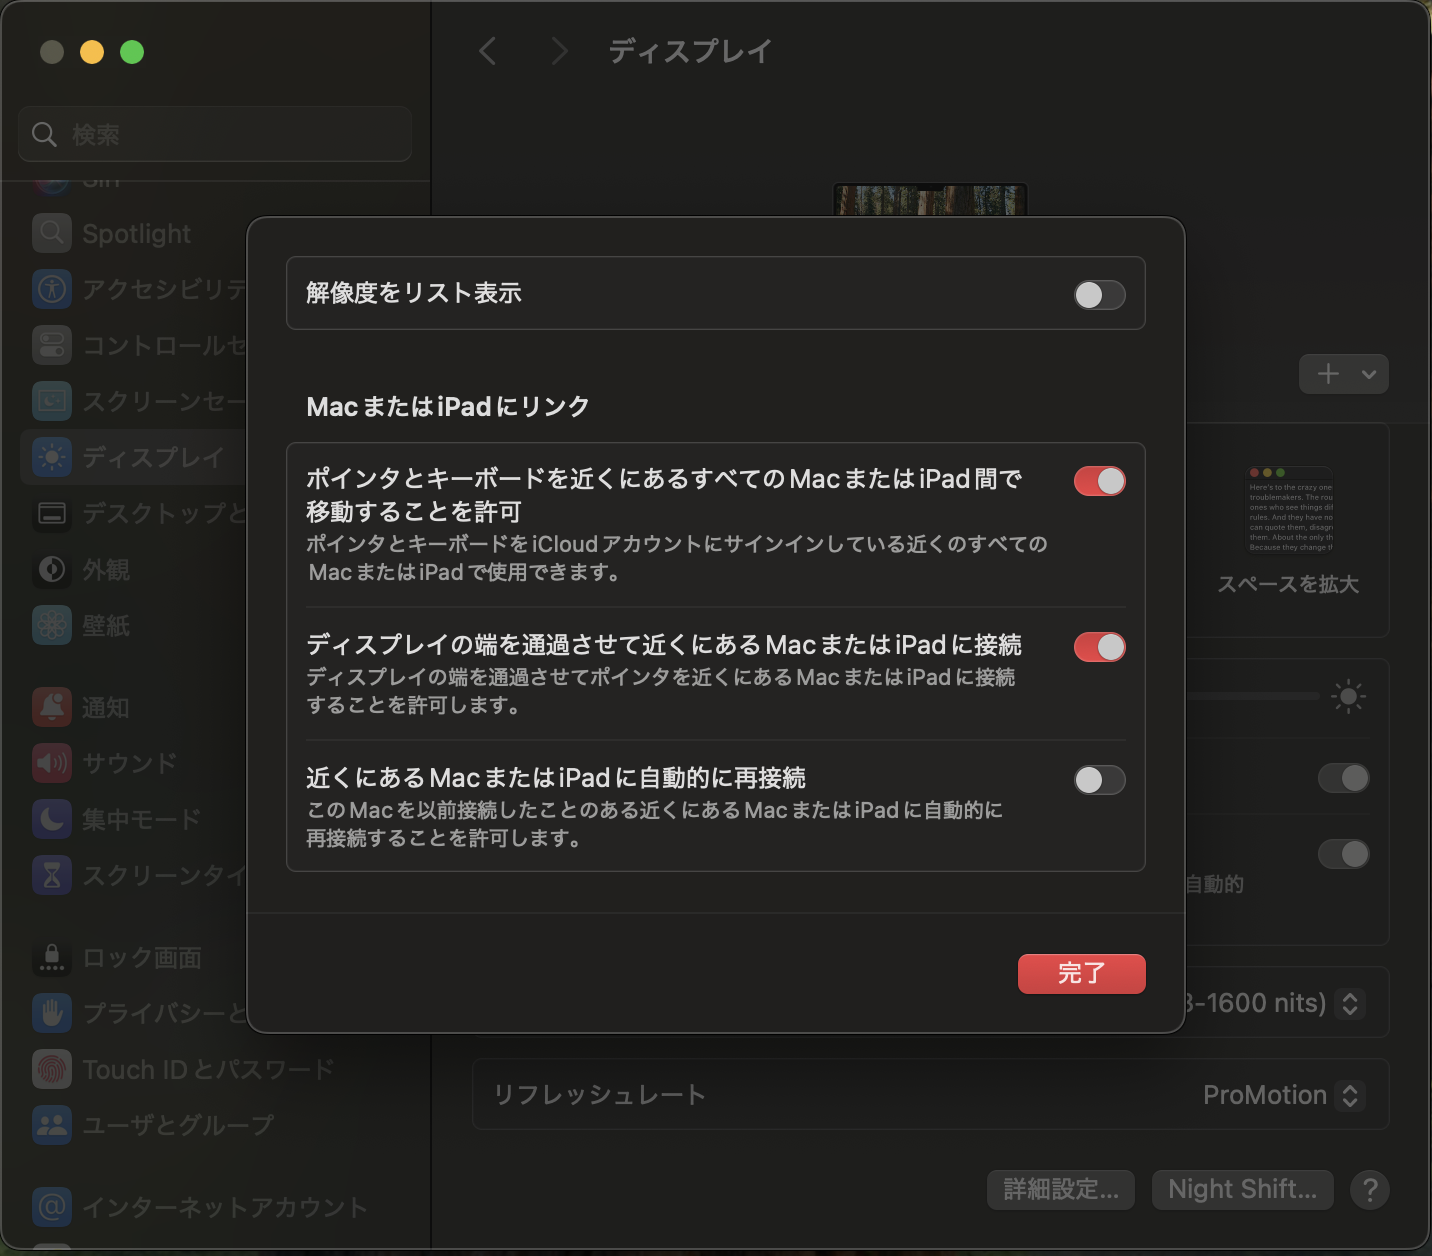Viewport: 1432px width, 1256px height.
Task: Open the nits preset dropdown
Action: [1352, 1003]
